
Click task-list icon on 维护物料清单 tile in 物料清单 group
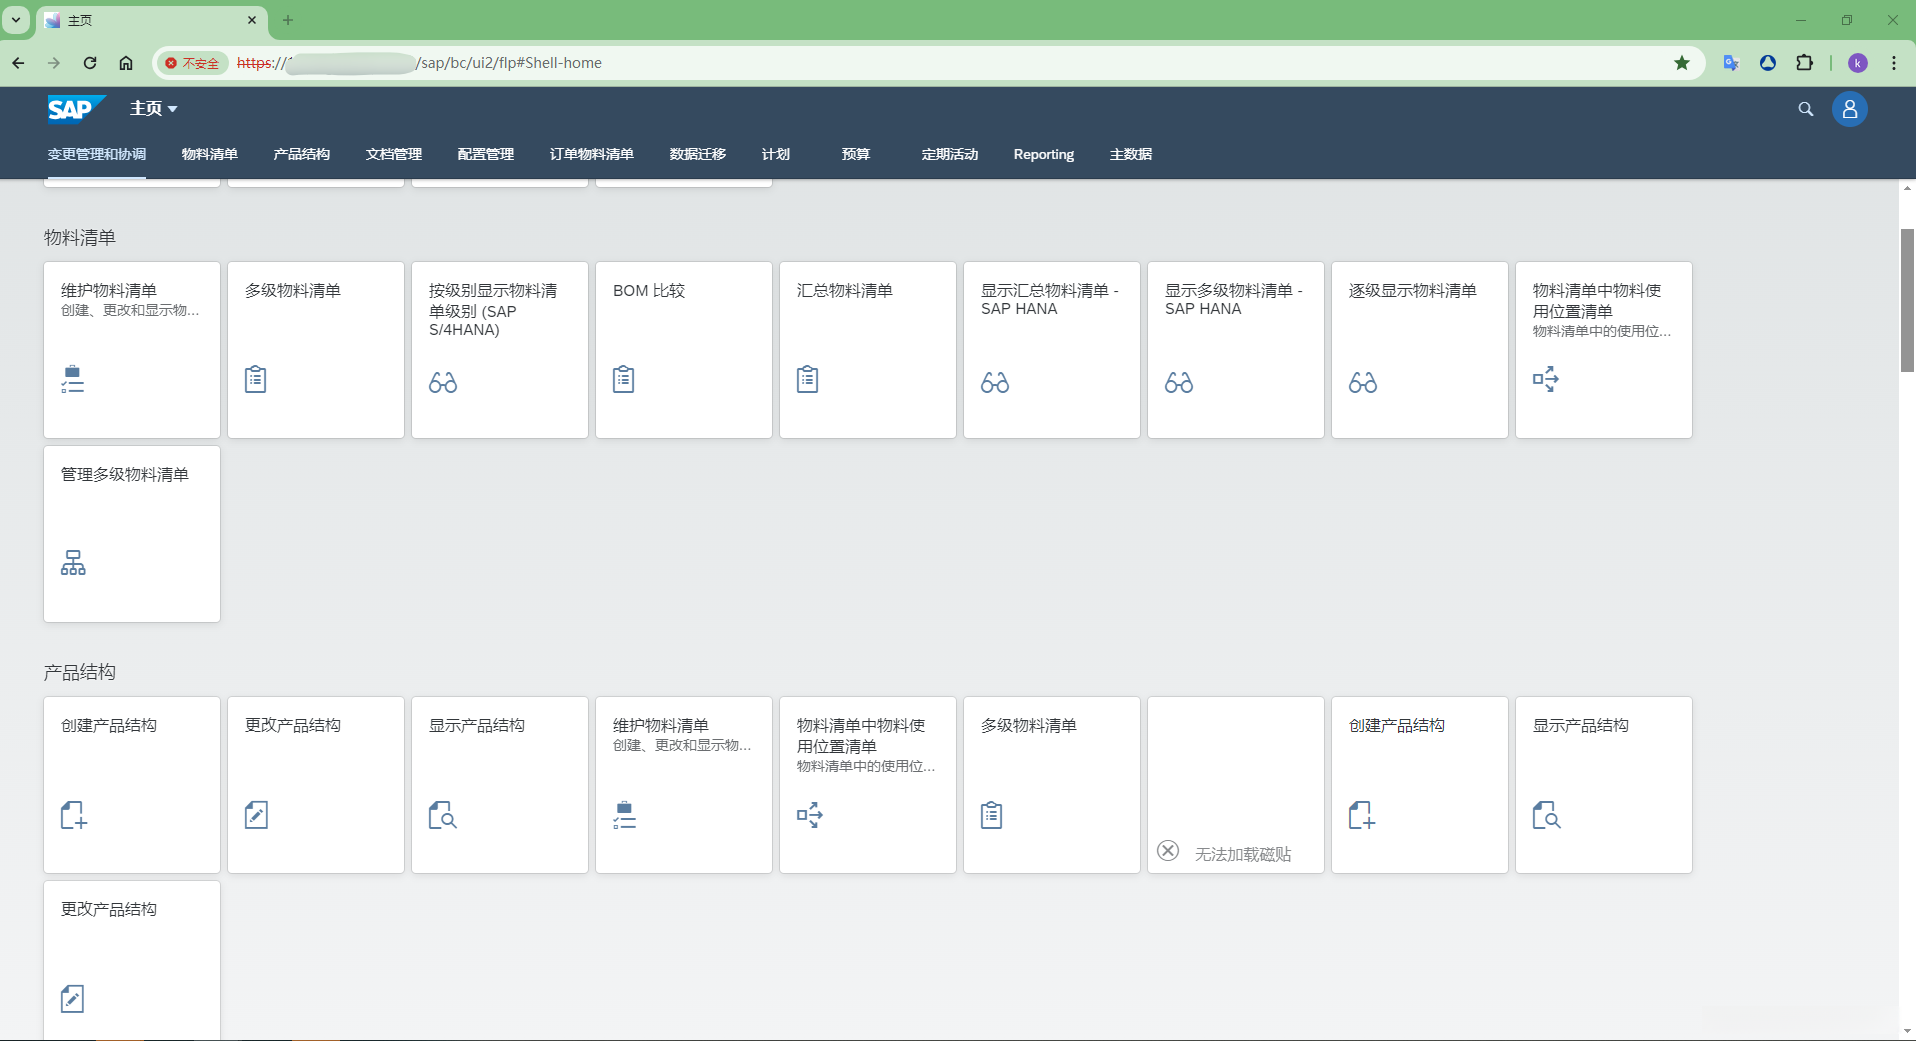(x=72, y=379)
